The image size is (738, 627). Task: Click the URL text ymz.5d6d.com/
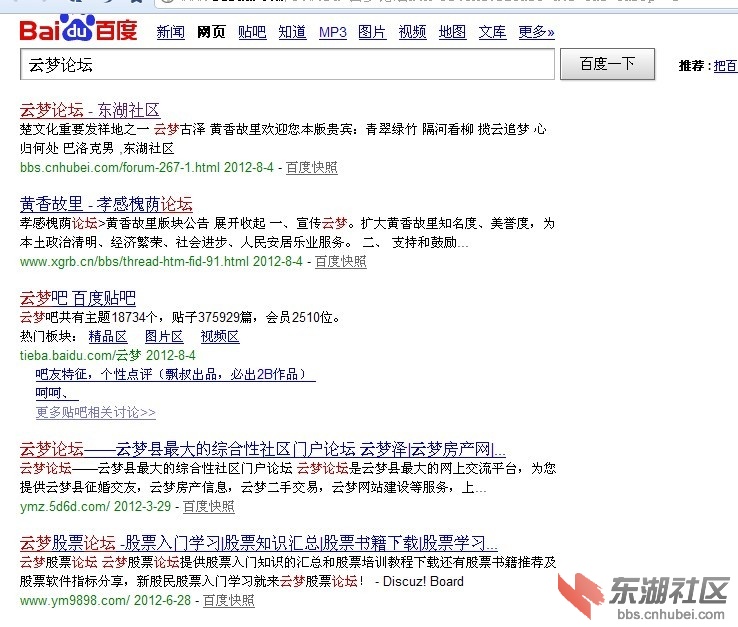(65, 506)
